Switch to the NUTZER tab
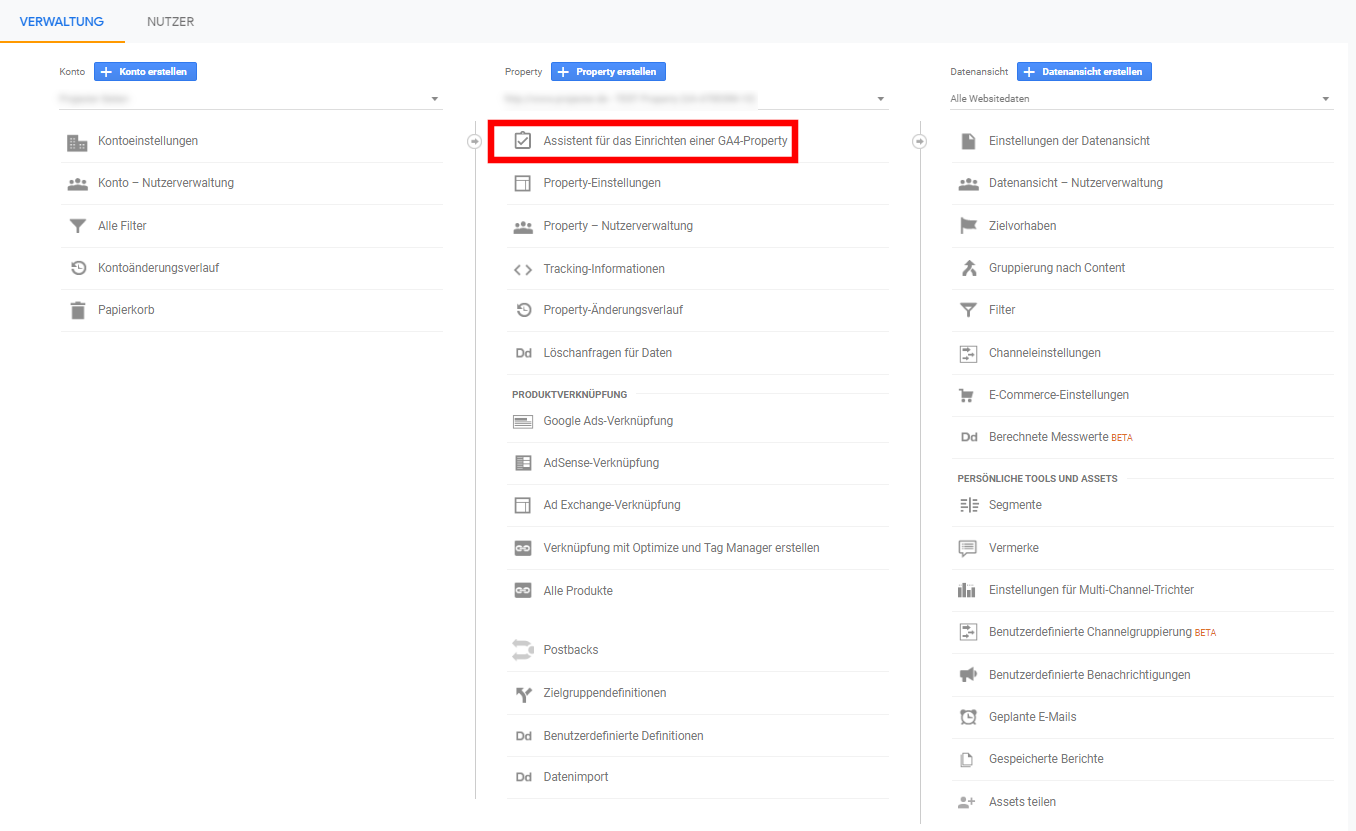 170,21
